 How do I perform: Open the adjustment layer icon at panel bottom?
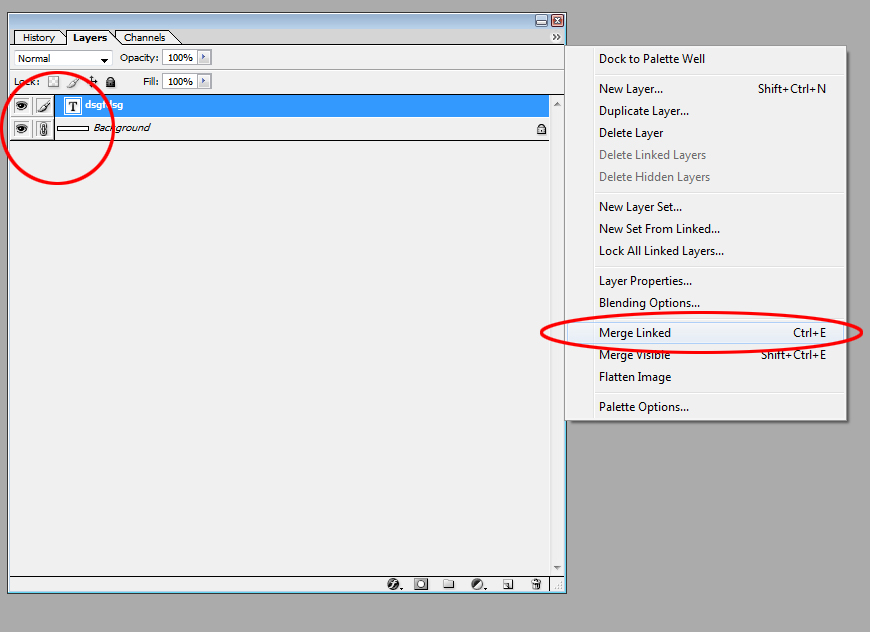[x=478, y=584]
